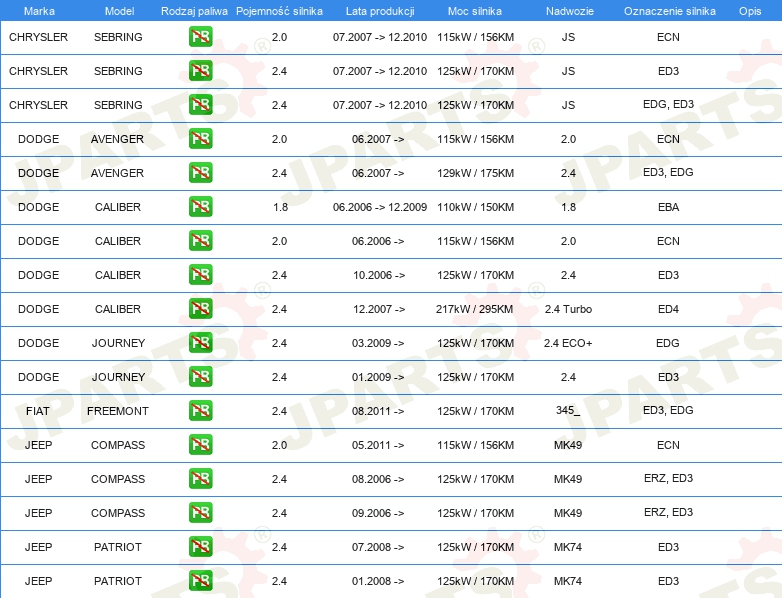Click fuel icon for Jeep Compass 2.0

pos(200,445)
